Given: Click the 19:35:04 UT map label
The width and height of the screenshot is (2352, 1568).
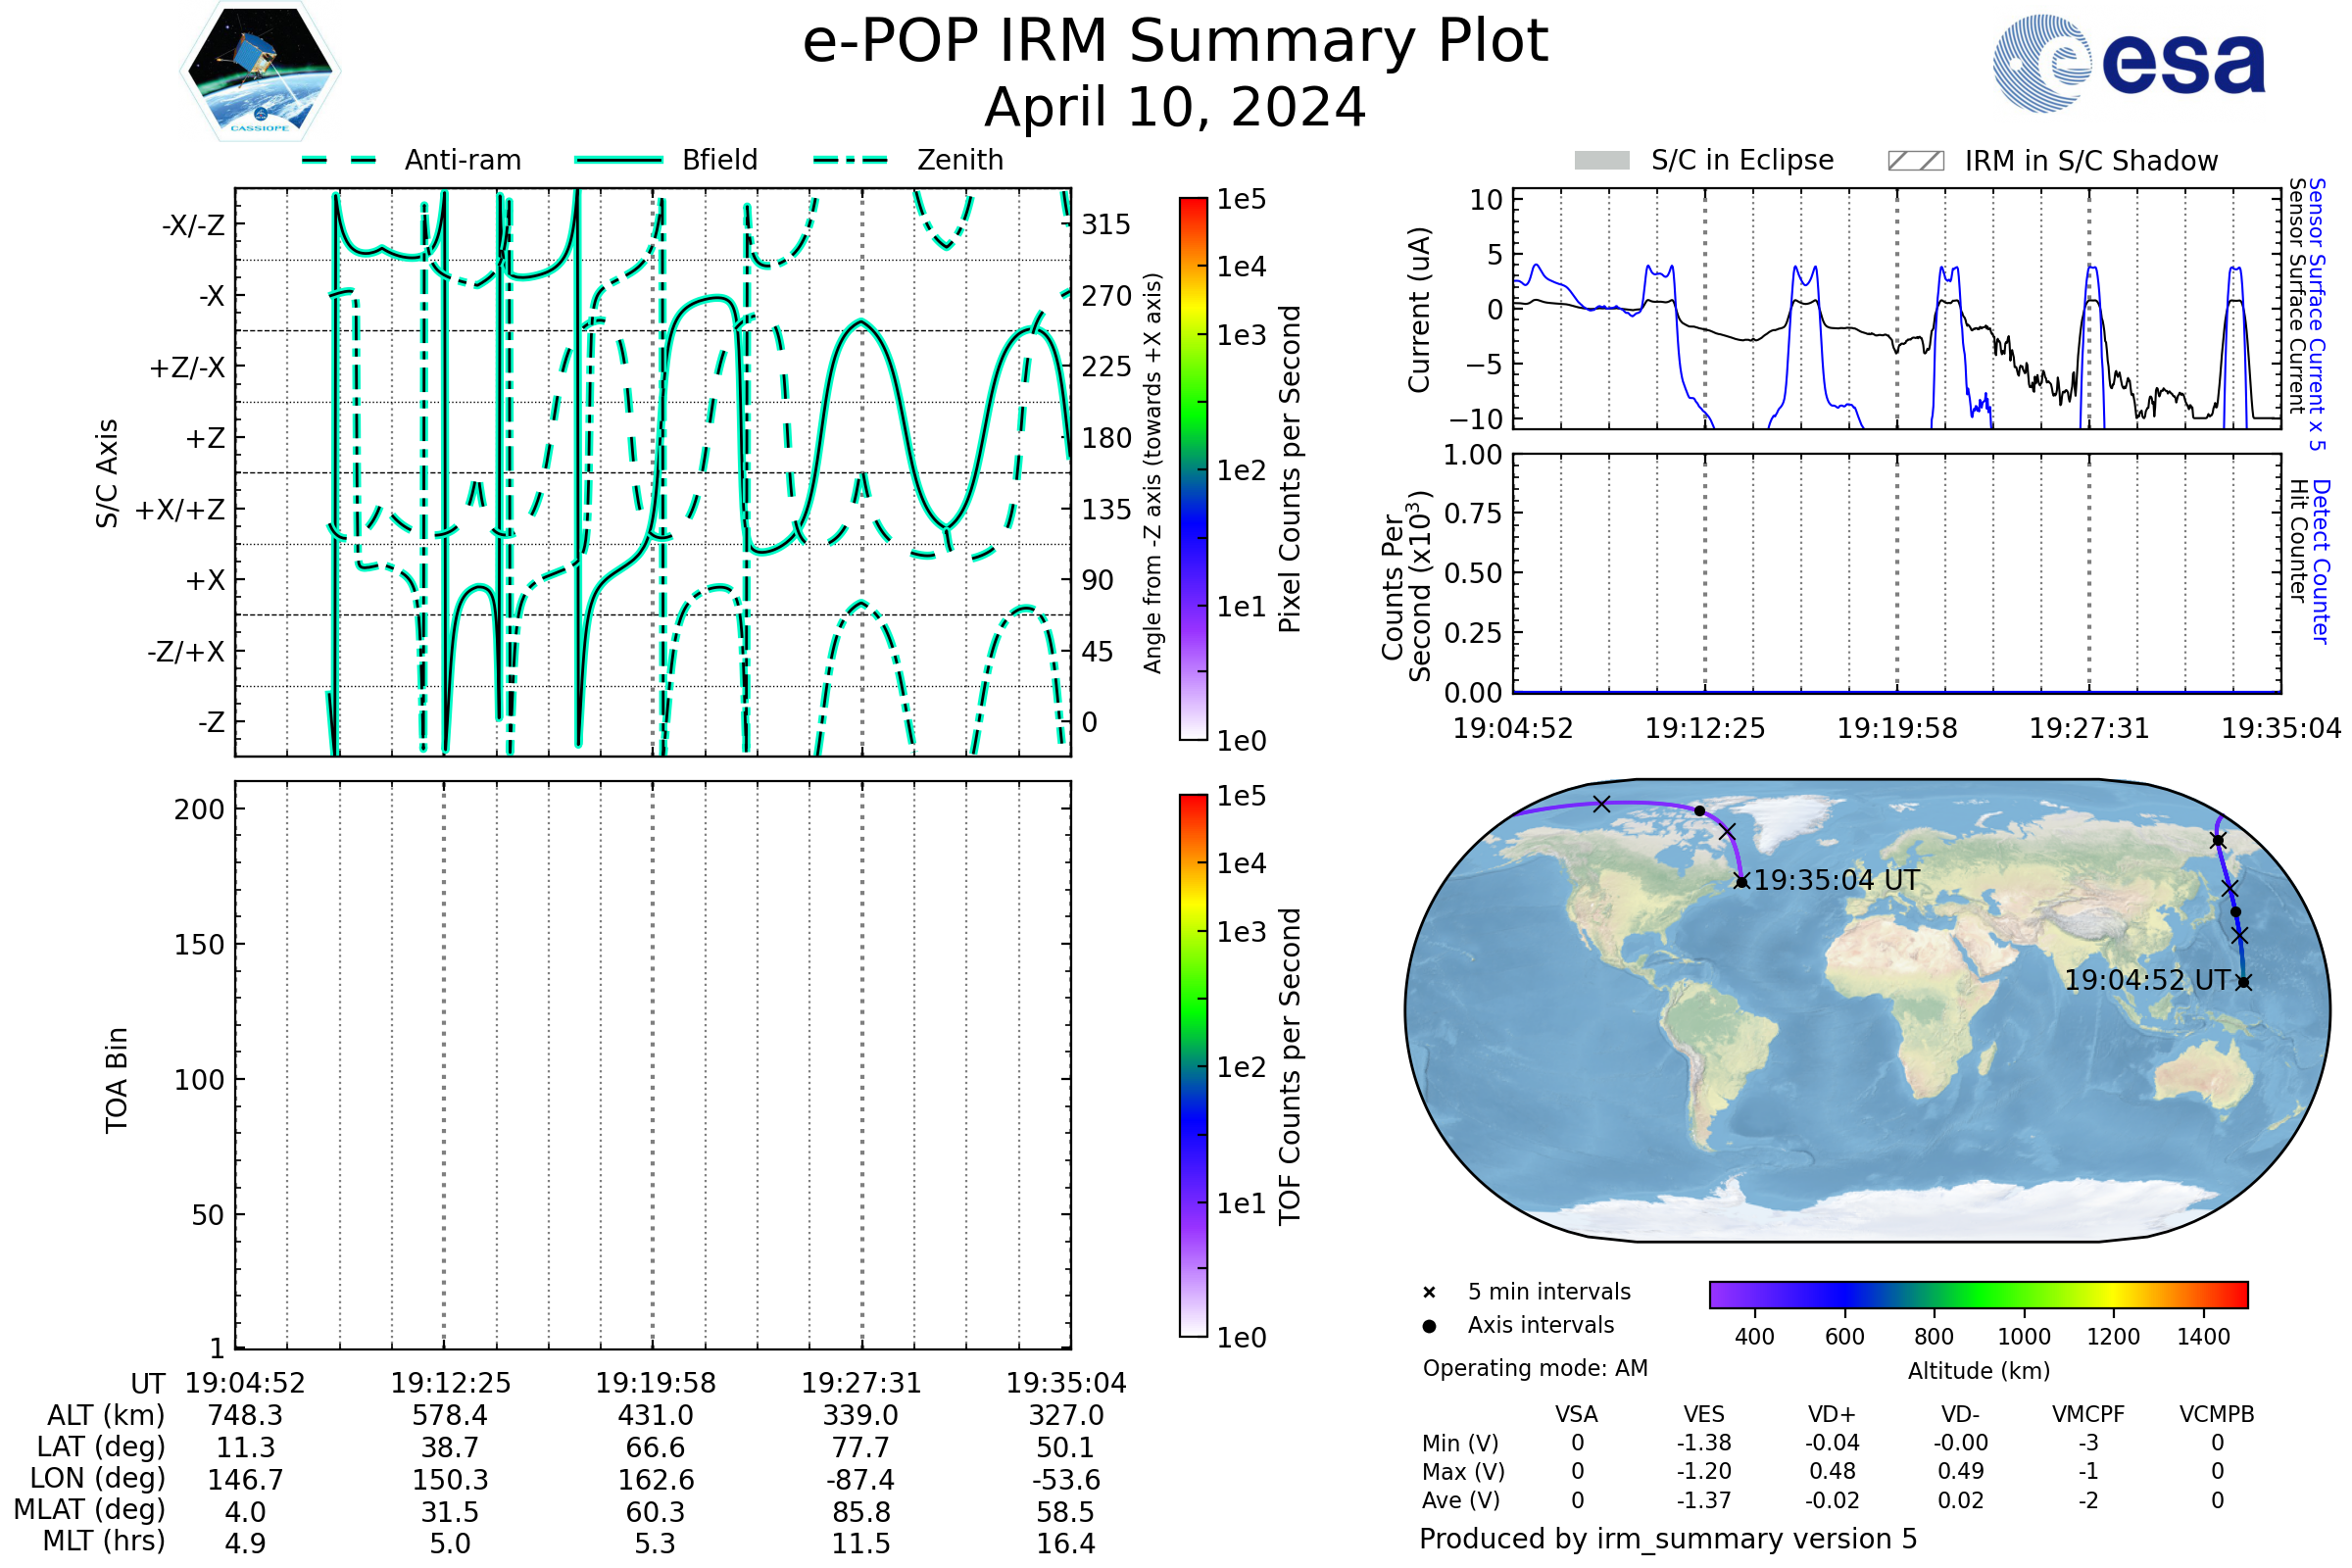Looking at the screenshot, I should (x=1837, y=880).
